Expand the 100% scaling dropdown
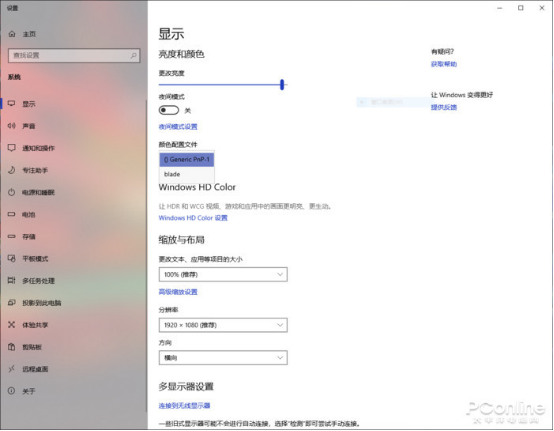The image size is (554, 431). 223,274
